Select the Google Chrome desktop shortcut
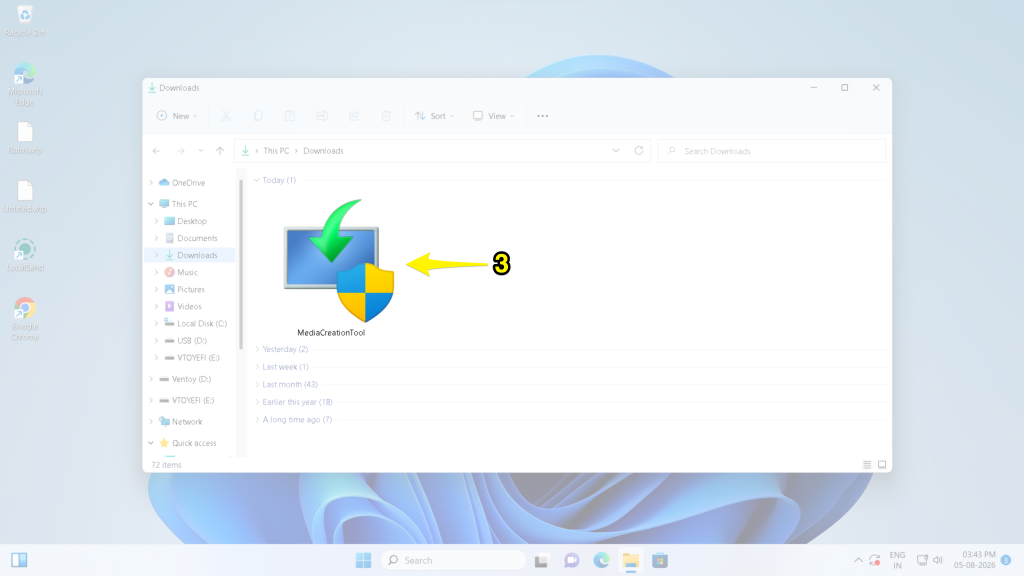 coord(25,319)
